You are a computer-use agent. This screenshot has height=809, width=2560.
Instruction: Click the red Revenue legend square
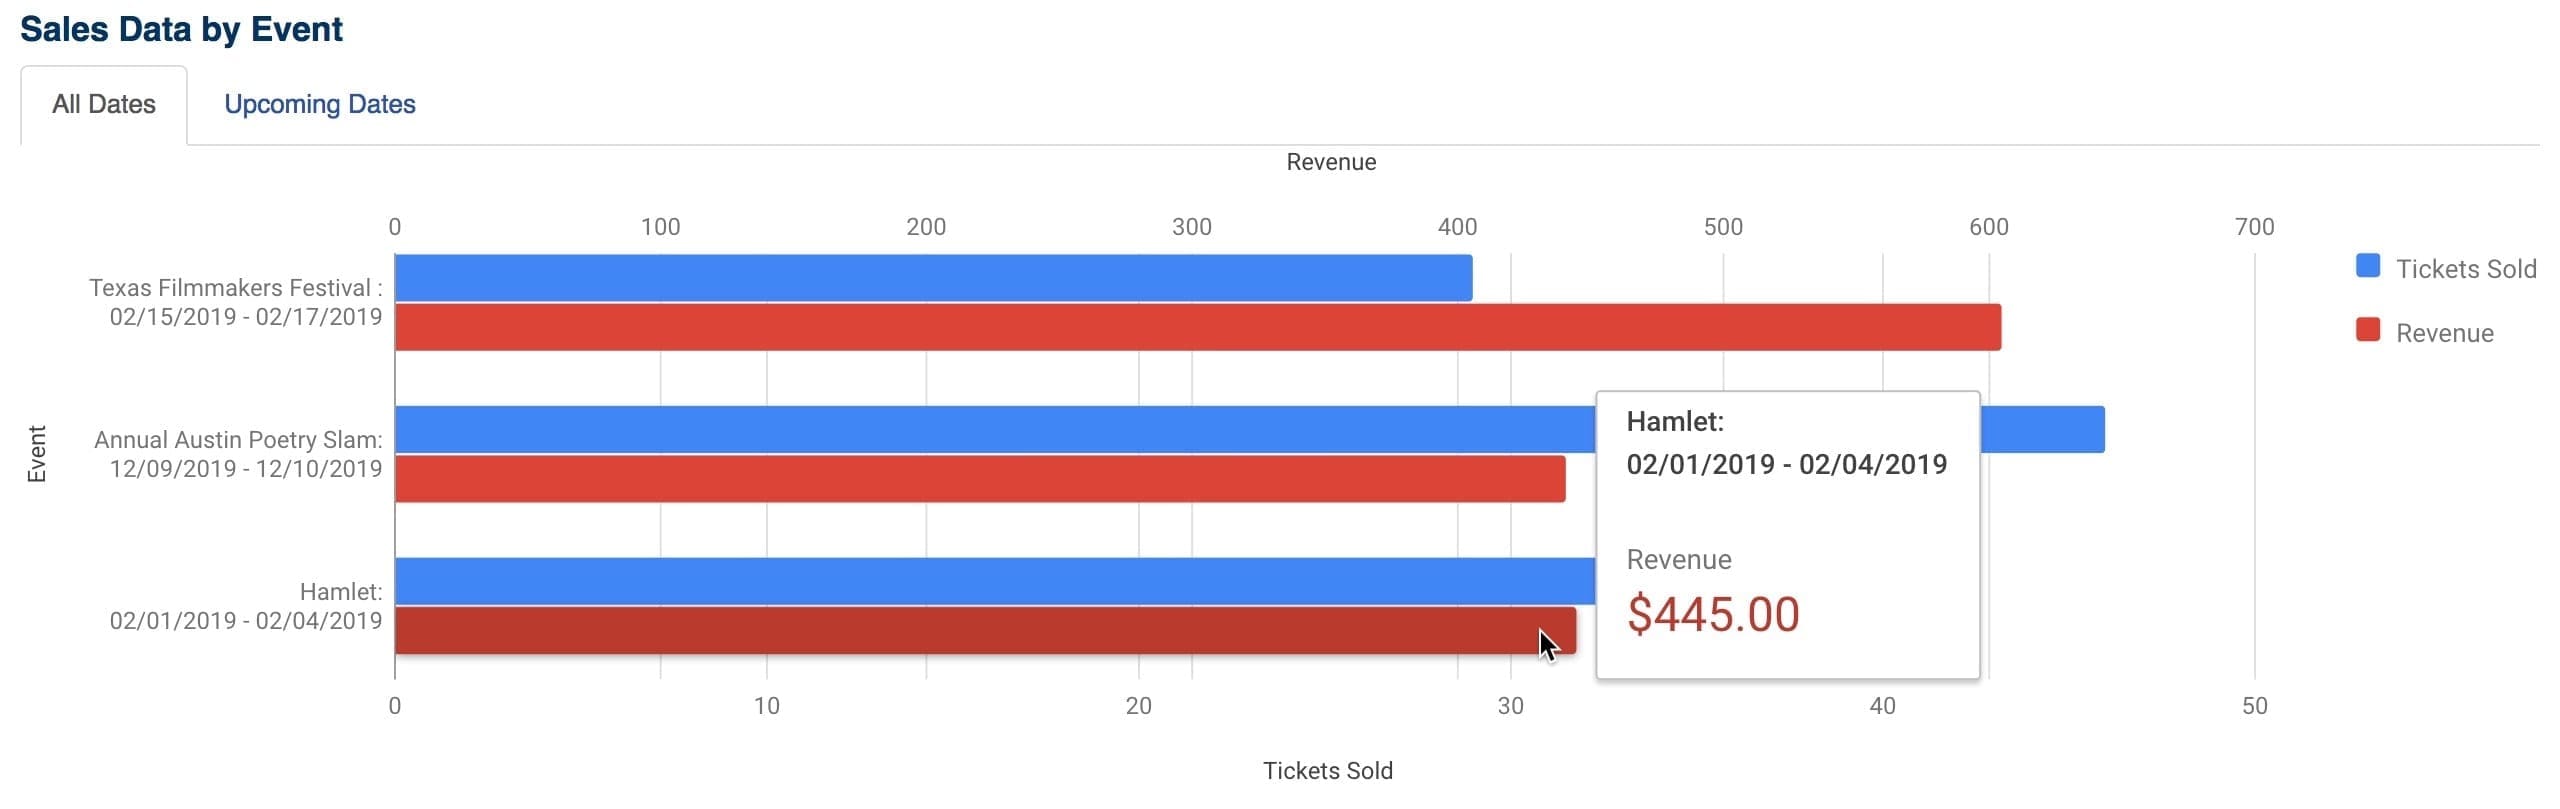(2366, 328)
